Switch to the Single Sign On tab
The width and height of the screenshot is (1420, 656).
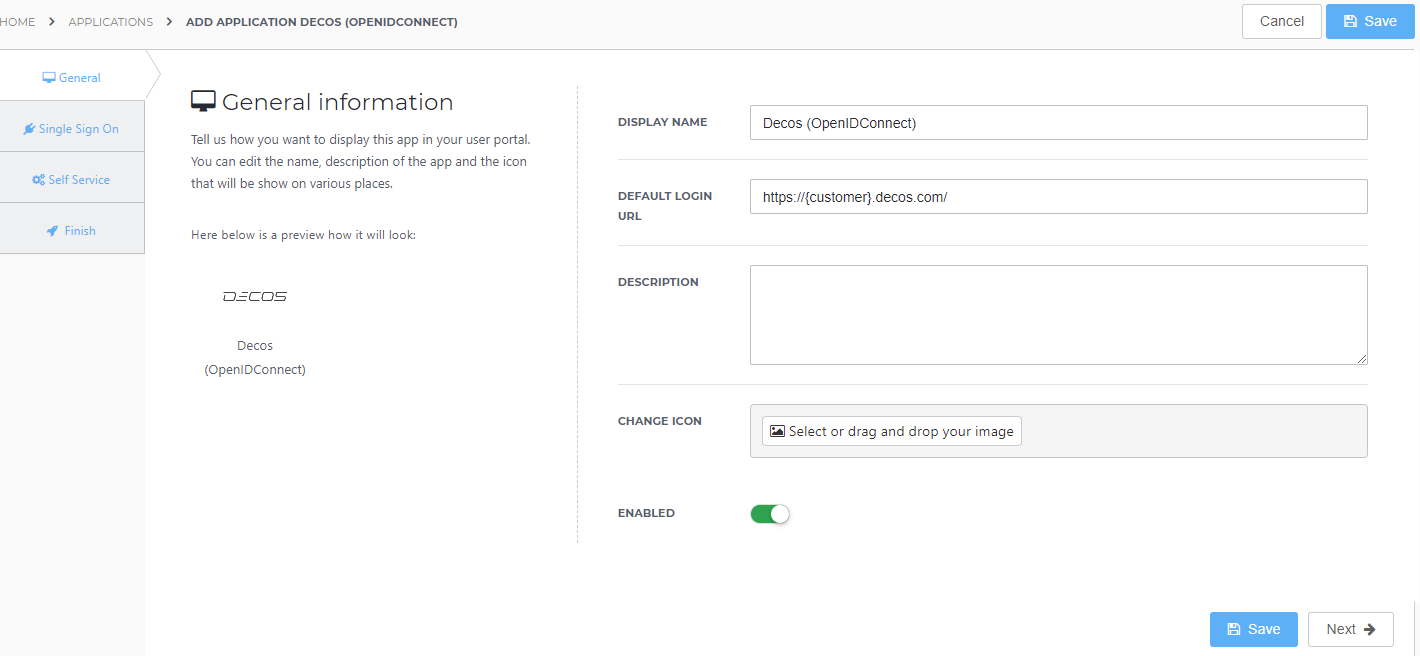click(x=72, y=129)
